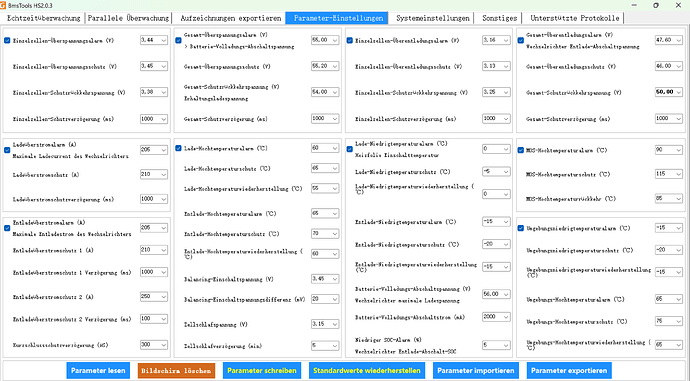Open Gesamt-Überentladungsalarm dropdown showing 47.60

point(668,40)
